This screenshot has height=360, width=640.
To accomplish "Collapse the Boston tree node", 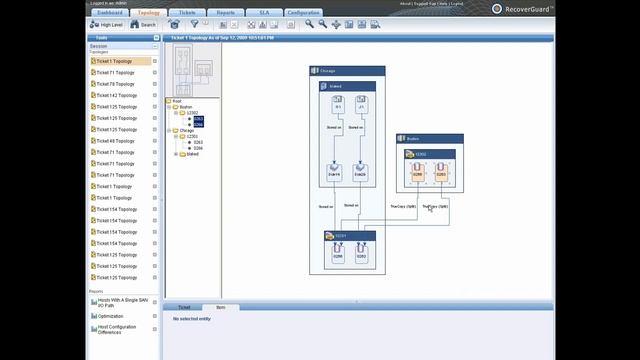I will 169,107.
